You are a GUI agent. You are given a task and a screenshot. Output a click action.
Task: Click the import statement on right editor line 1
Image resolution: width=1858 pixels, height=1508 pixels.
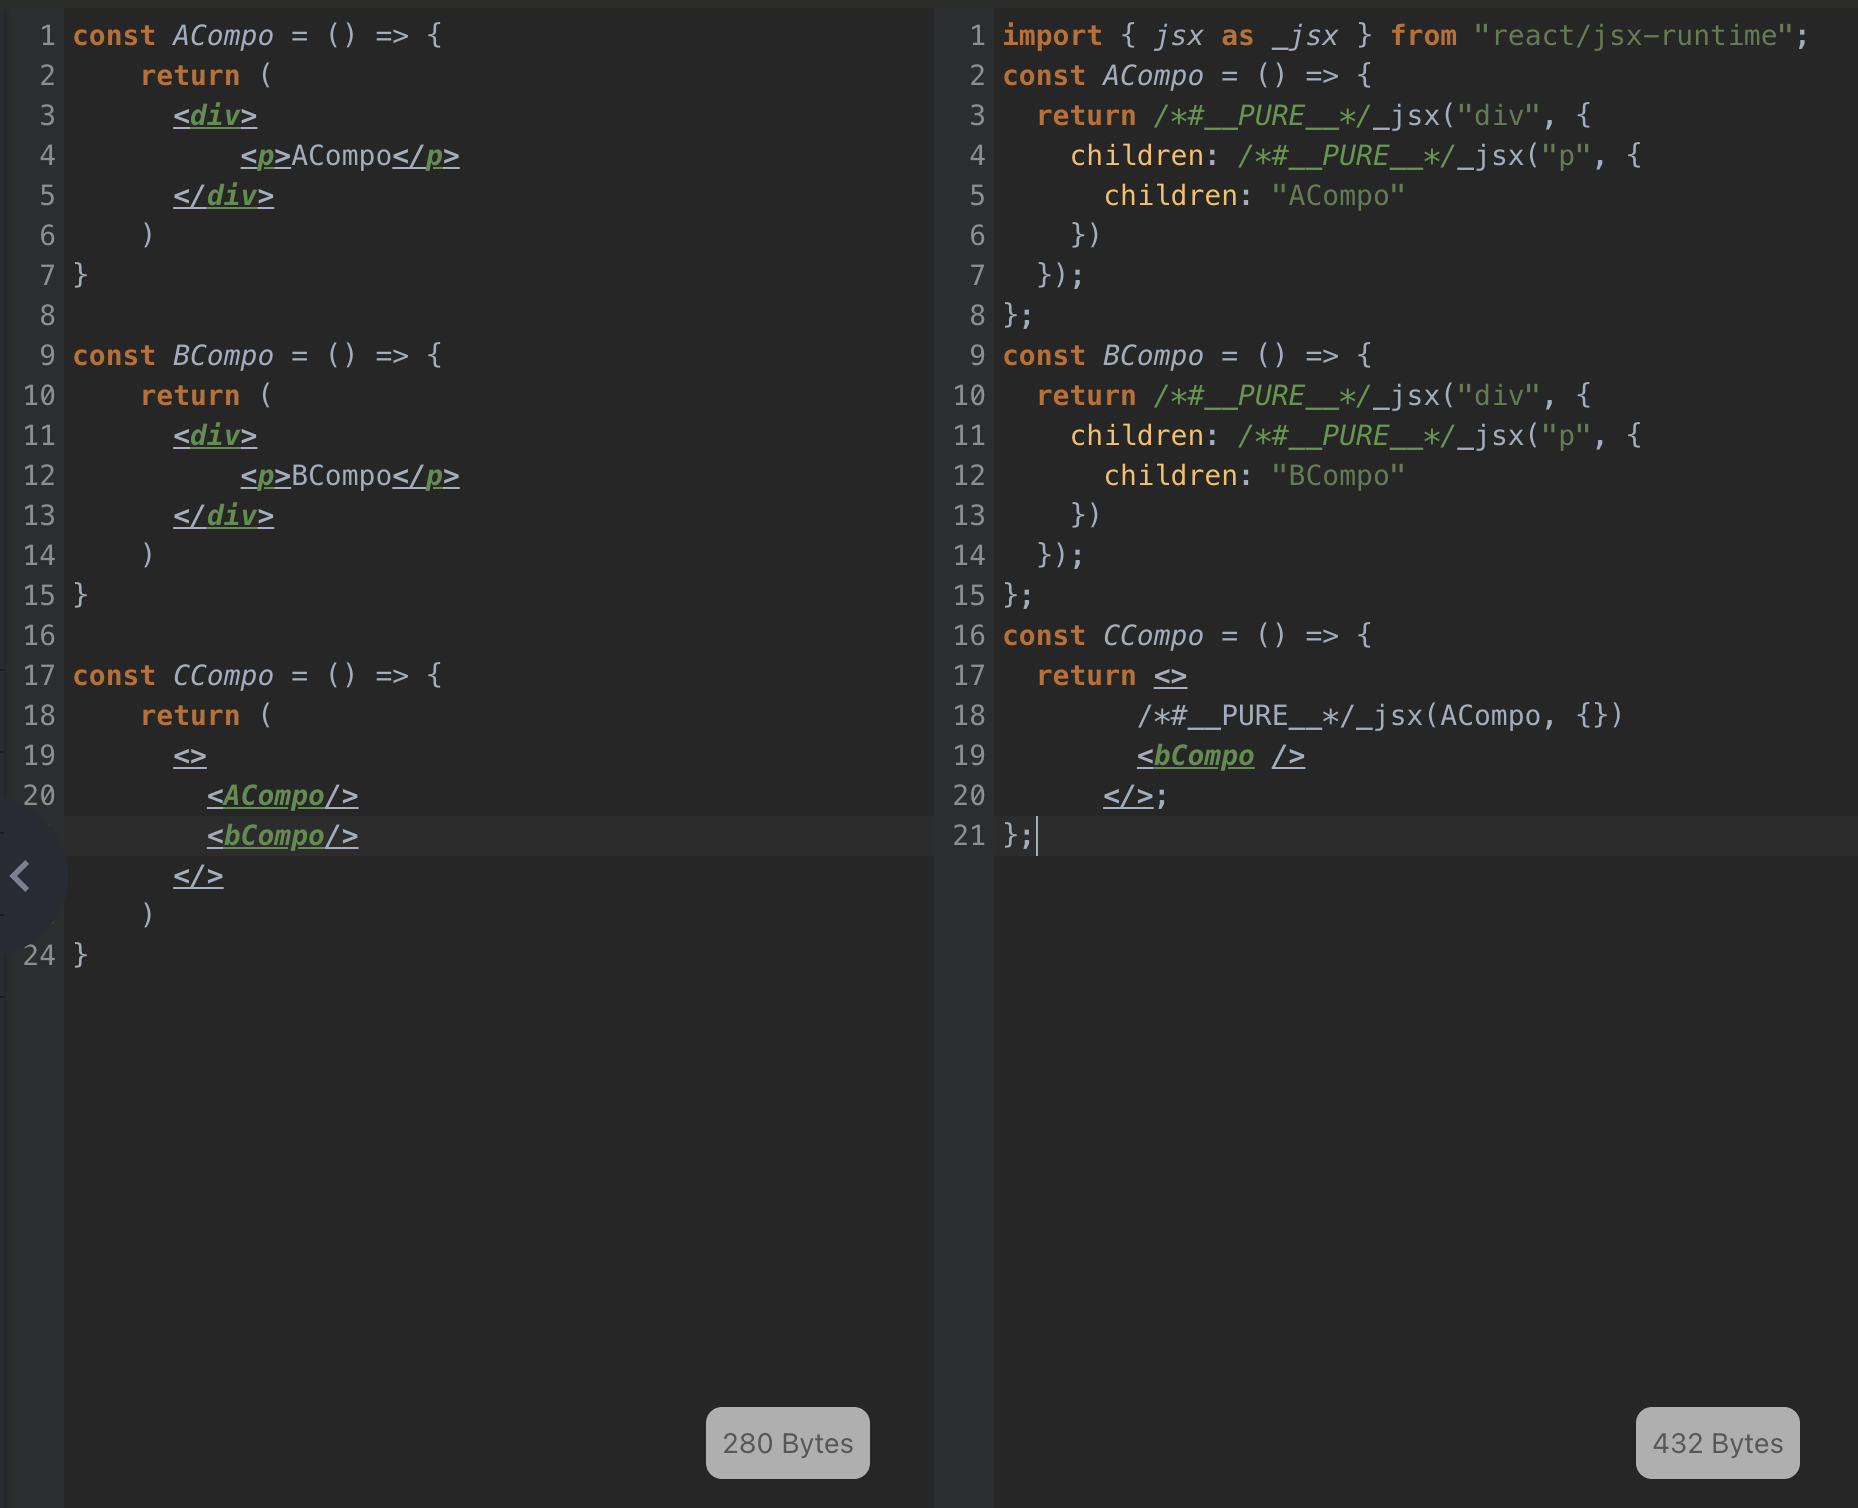1406,36
